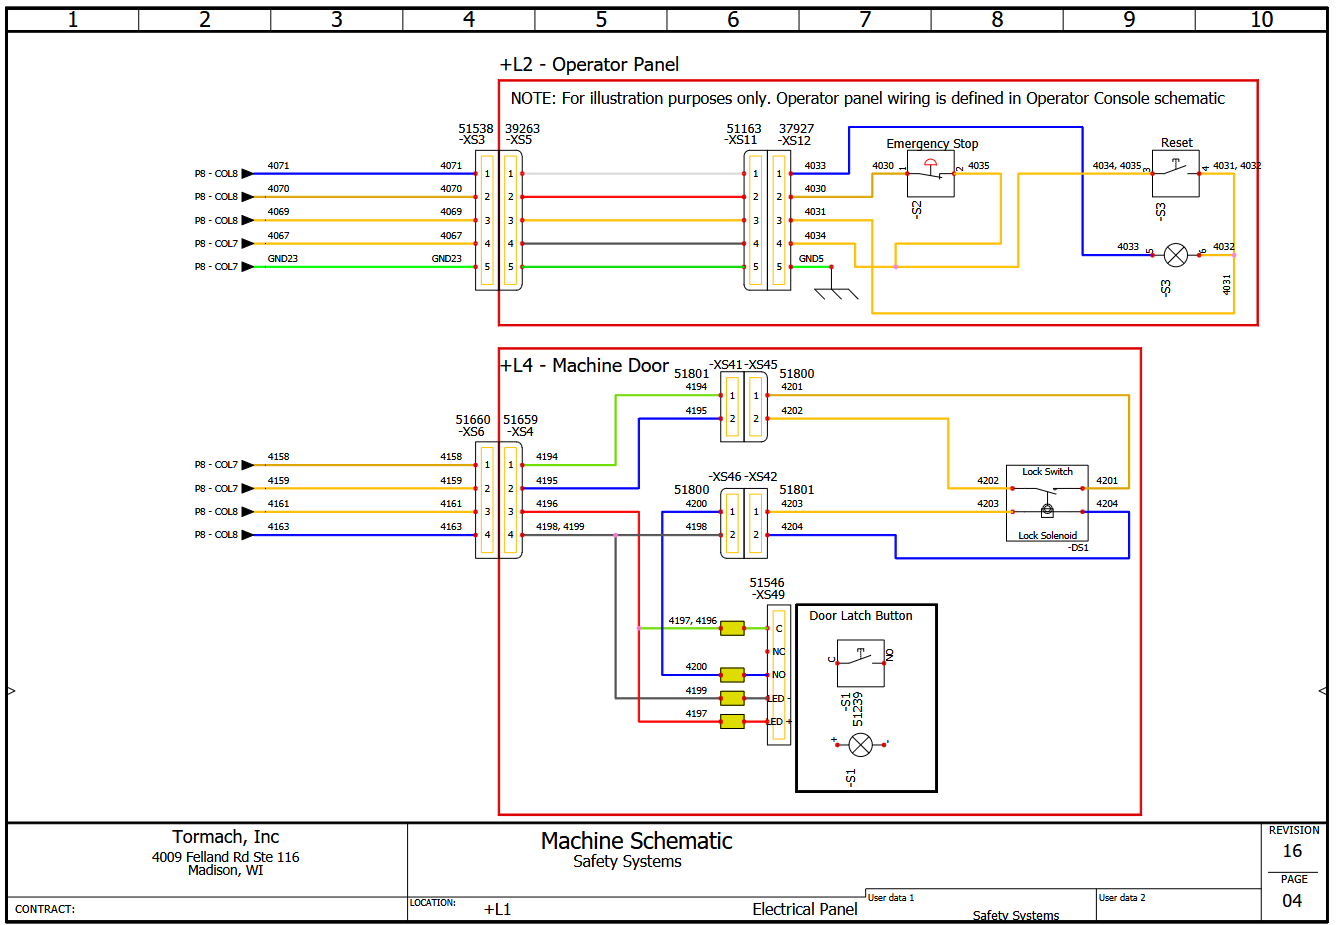The image size is (1337, 925).
Task: Select the page number 04 field
Action: tap(1292, 901)
